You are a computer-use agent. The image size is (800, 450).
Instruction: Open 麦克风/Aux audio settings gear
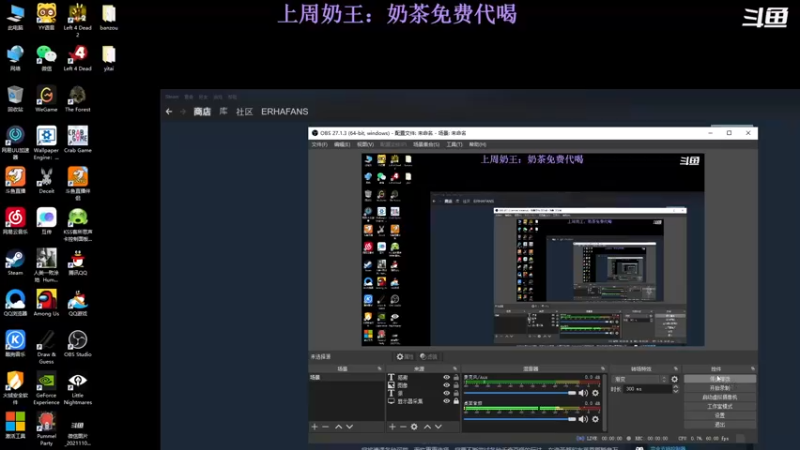point(595,393)
